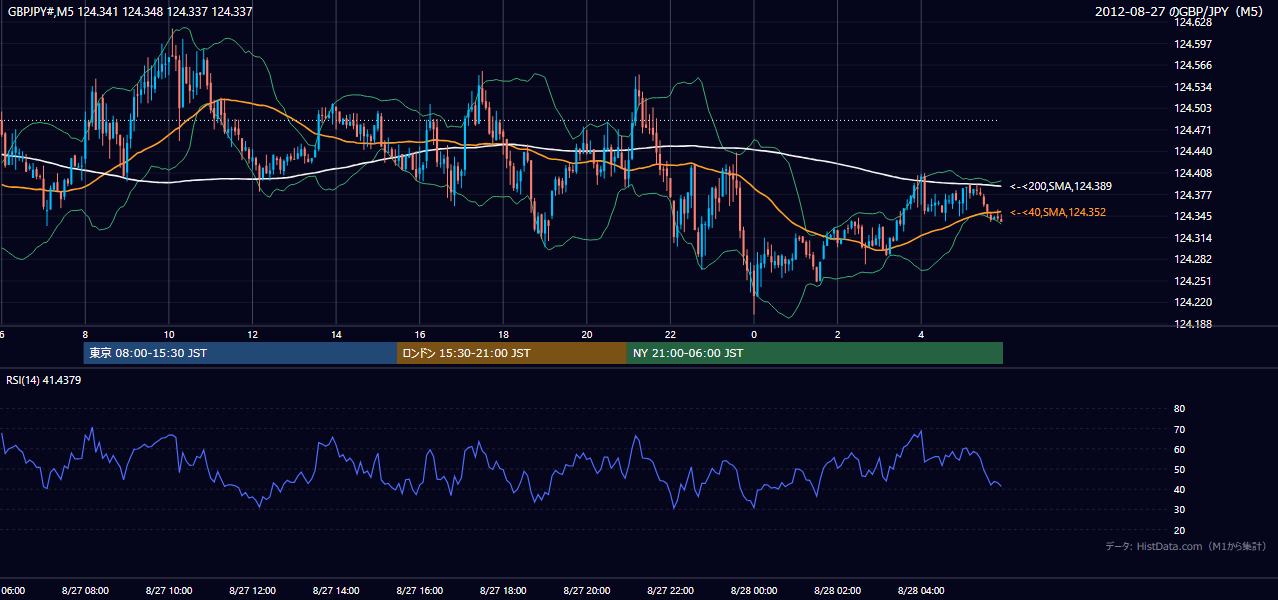Click RSI scale value 80

coord(1179,409)
